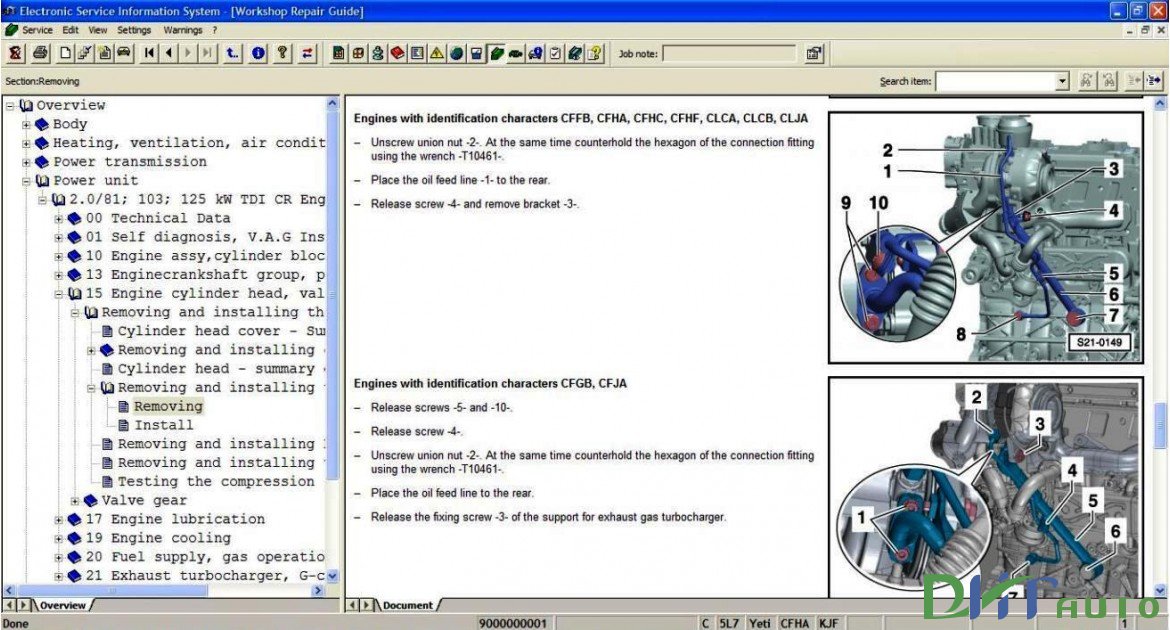Select the Document tab at the bottom
Image resolution: width=1170 pixels, height=630 pixels.
pyautogui.click(x=407, y=605)
